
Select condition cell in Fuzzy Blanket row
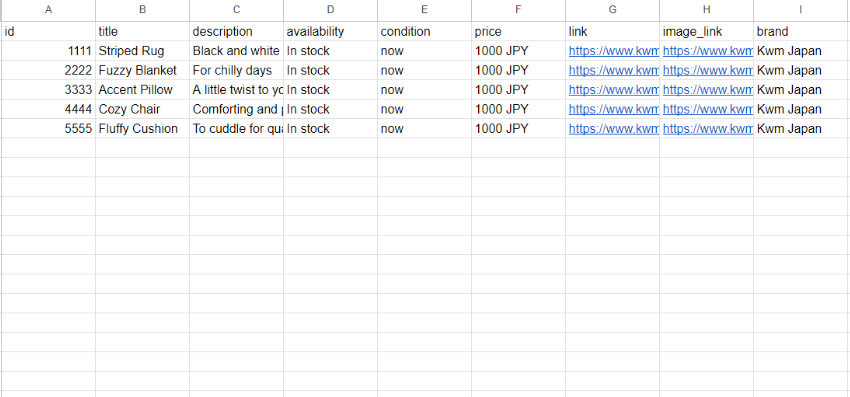pyautogui.click(x=424, y=71)
